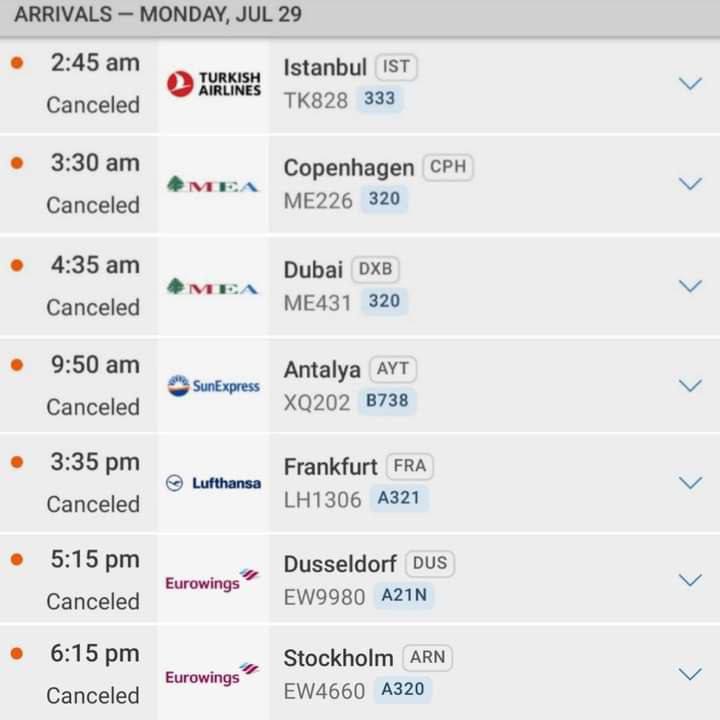Expand the Istanbul TK828 flight details
The image size is (720, 720).
click(x=690, y=84)
